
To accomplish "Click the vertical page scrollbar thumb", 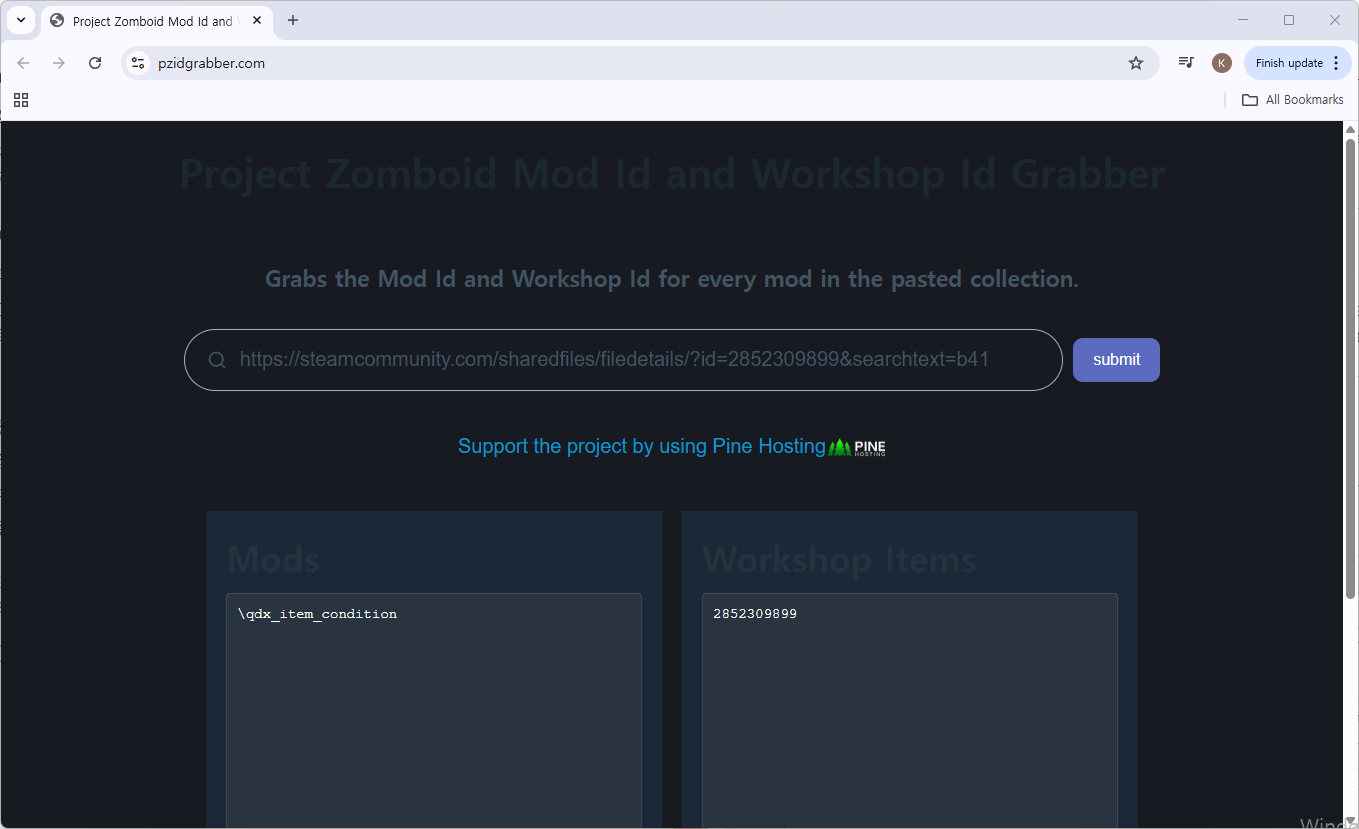I will [1350, 370].
